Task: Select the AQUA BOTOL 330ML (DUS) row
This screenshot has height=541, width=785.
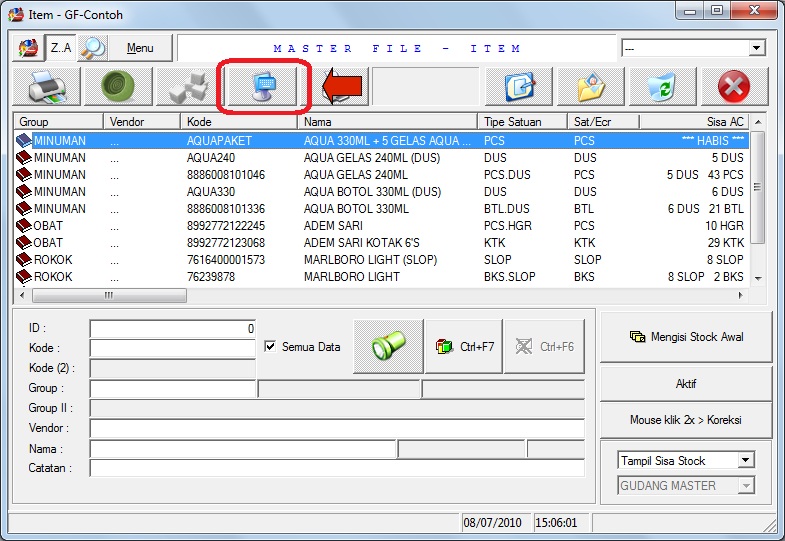Action: [x=381, y=192]
